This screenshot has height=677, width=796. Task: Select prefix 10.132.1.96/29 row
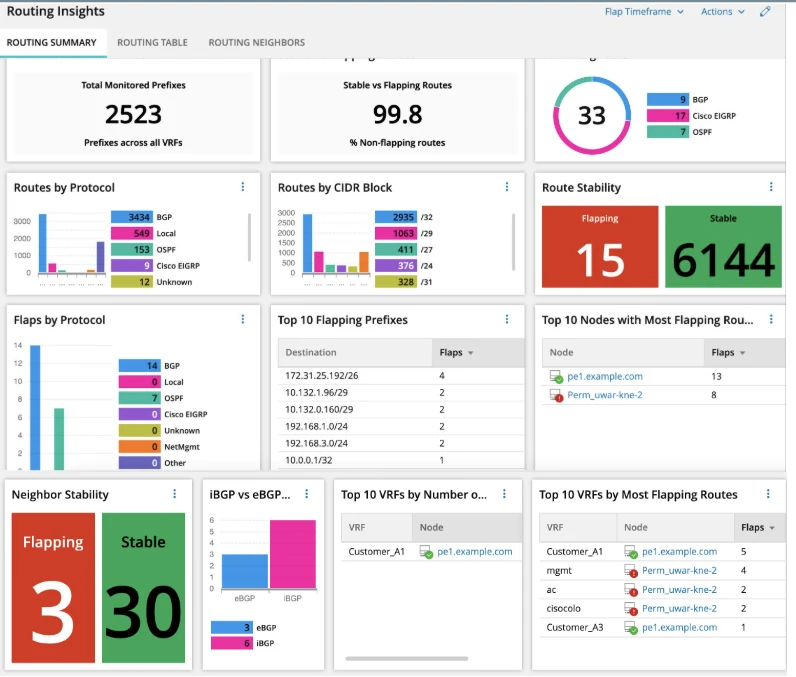(401, 393)
